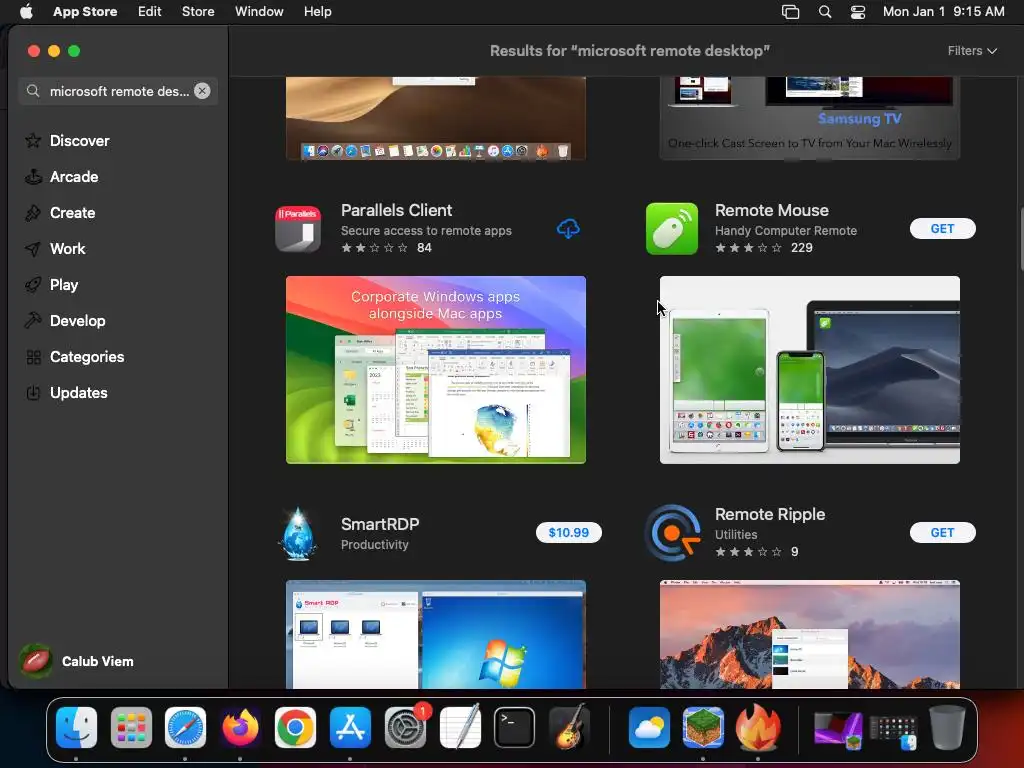Click the date and time in the menu bar
This screenshot has width=1024, height=768.
pos(944,12)
